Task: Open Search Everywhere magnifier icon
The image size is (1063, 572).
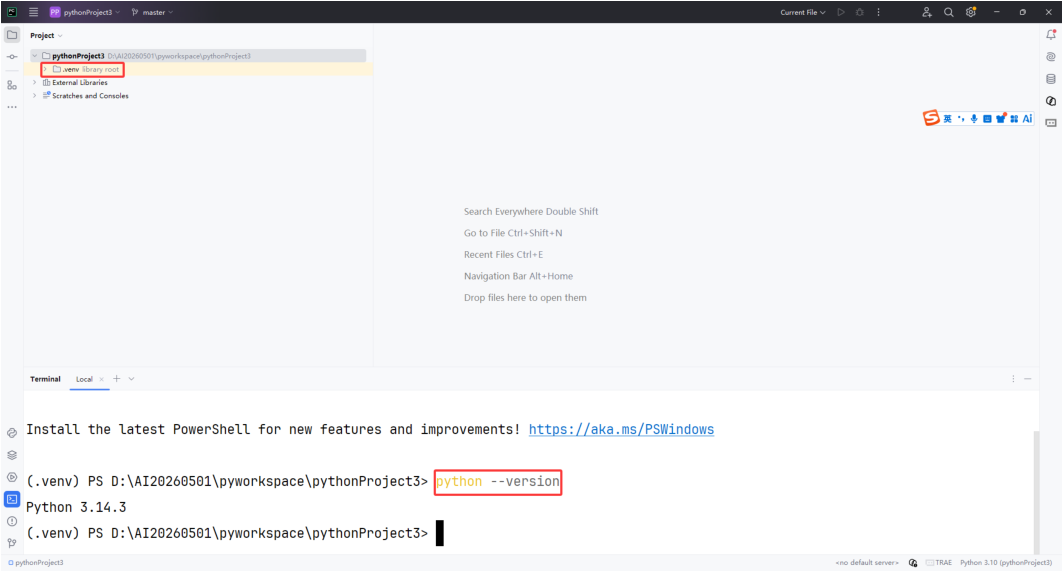Action: pos(948,12)
